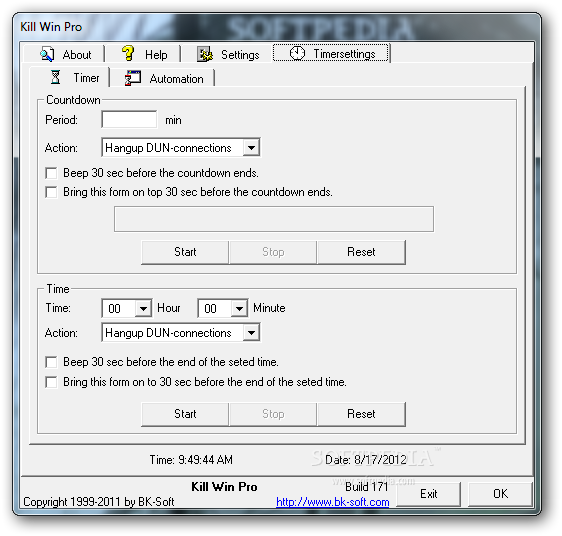Screen dimensions: 562x536
Task: Click the Period minutes input field
Action: (129, 119)
